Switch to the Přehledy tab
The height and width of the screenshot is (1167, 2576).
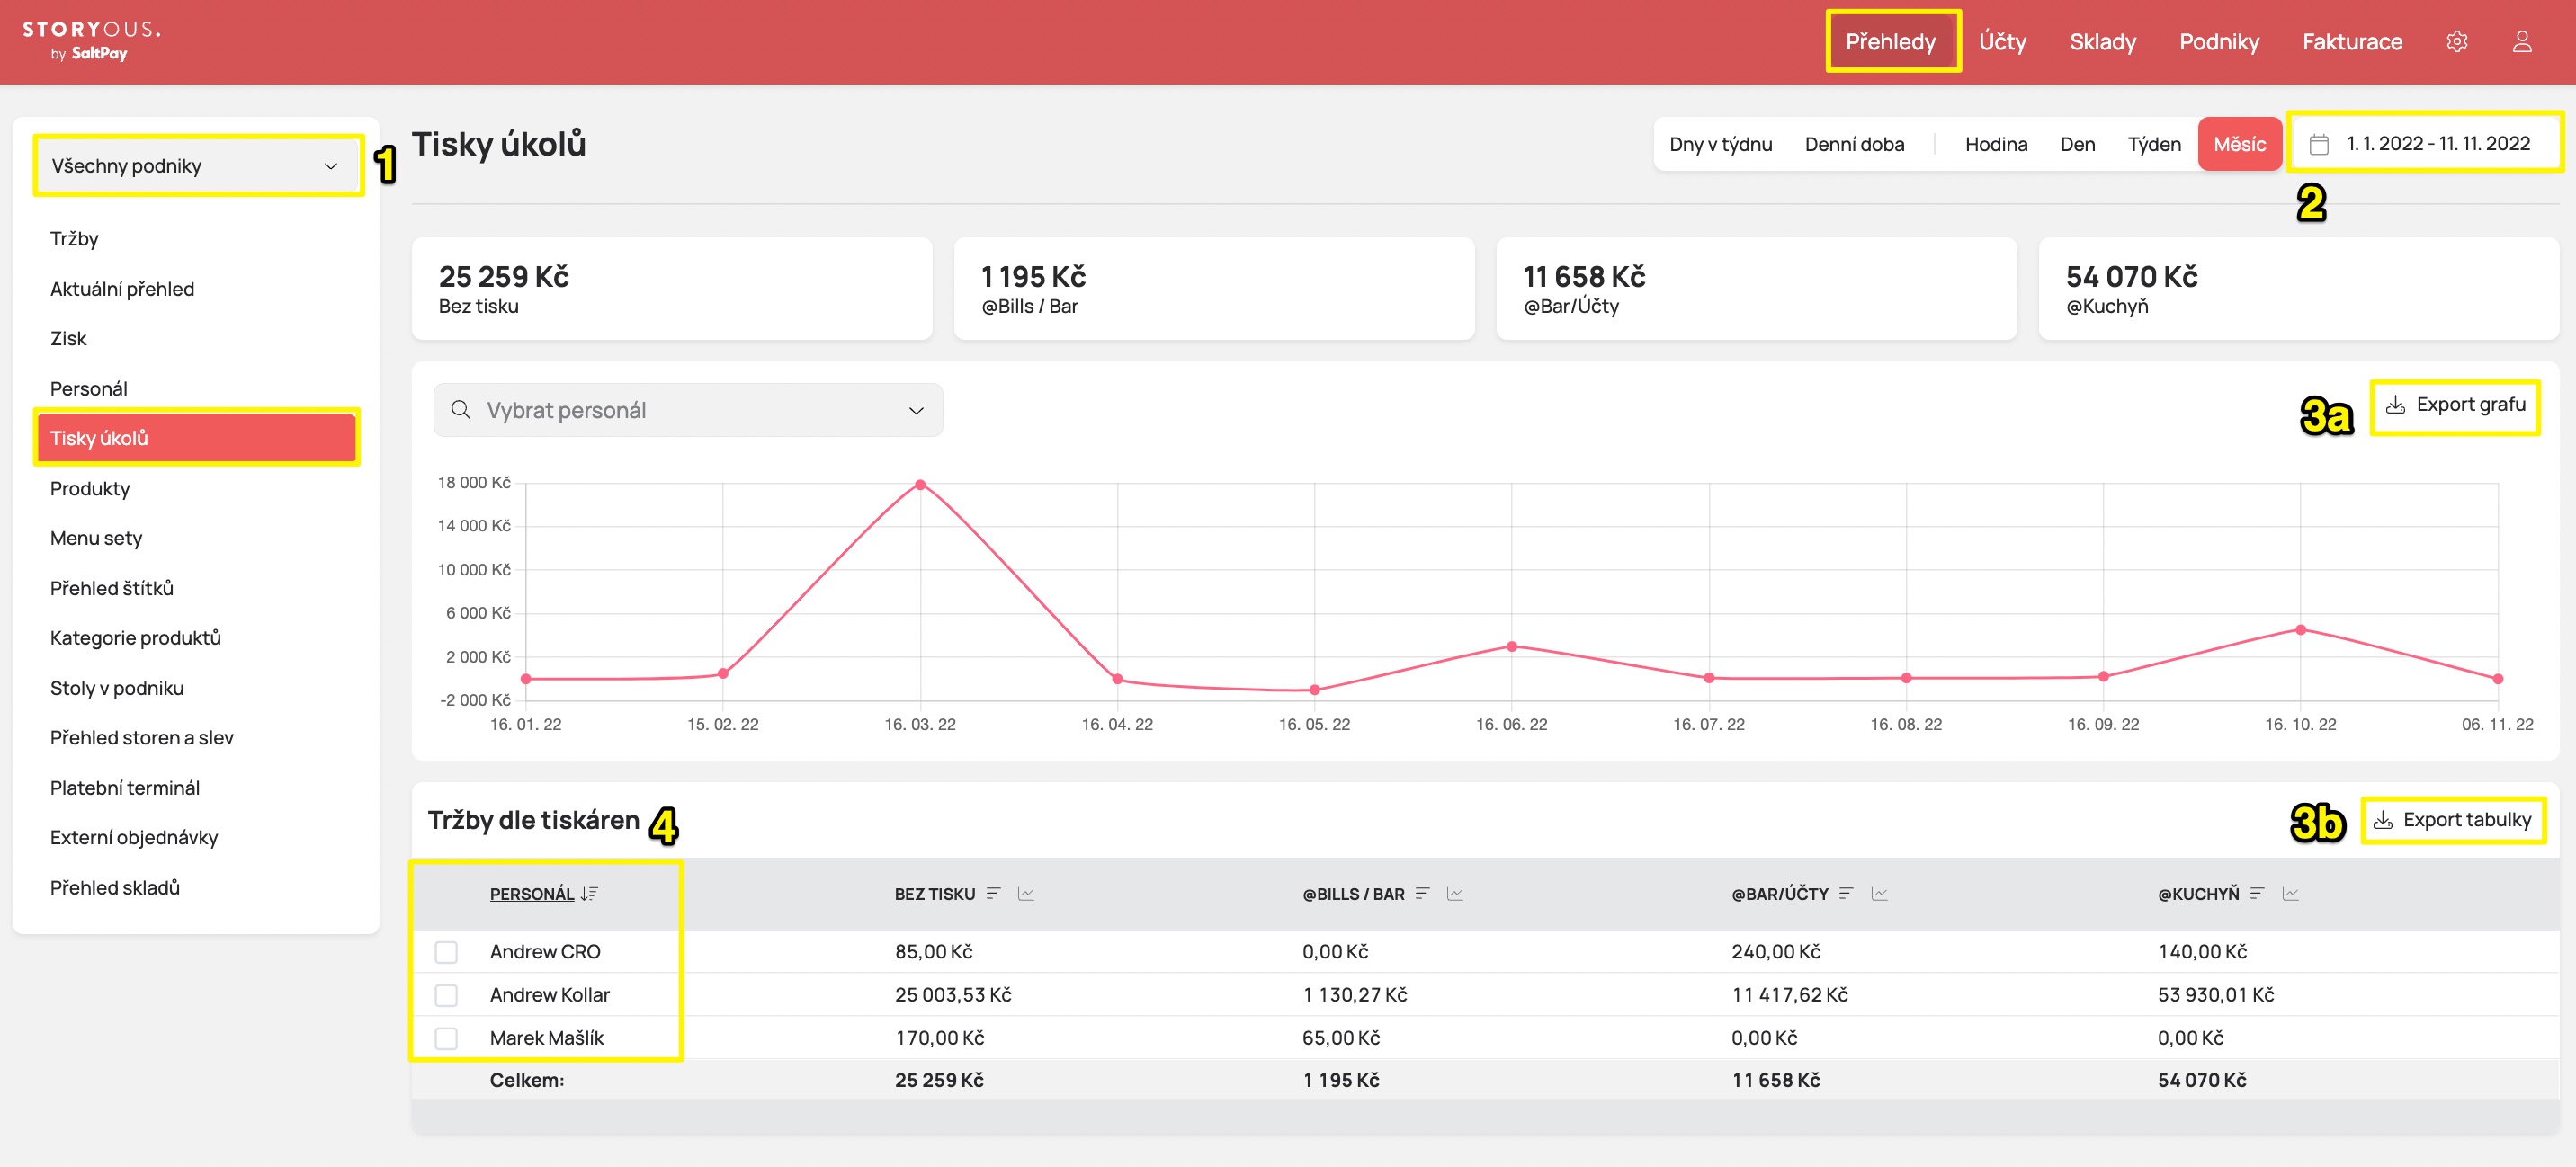(x=1891, y=41)
